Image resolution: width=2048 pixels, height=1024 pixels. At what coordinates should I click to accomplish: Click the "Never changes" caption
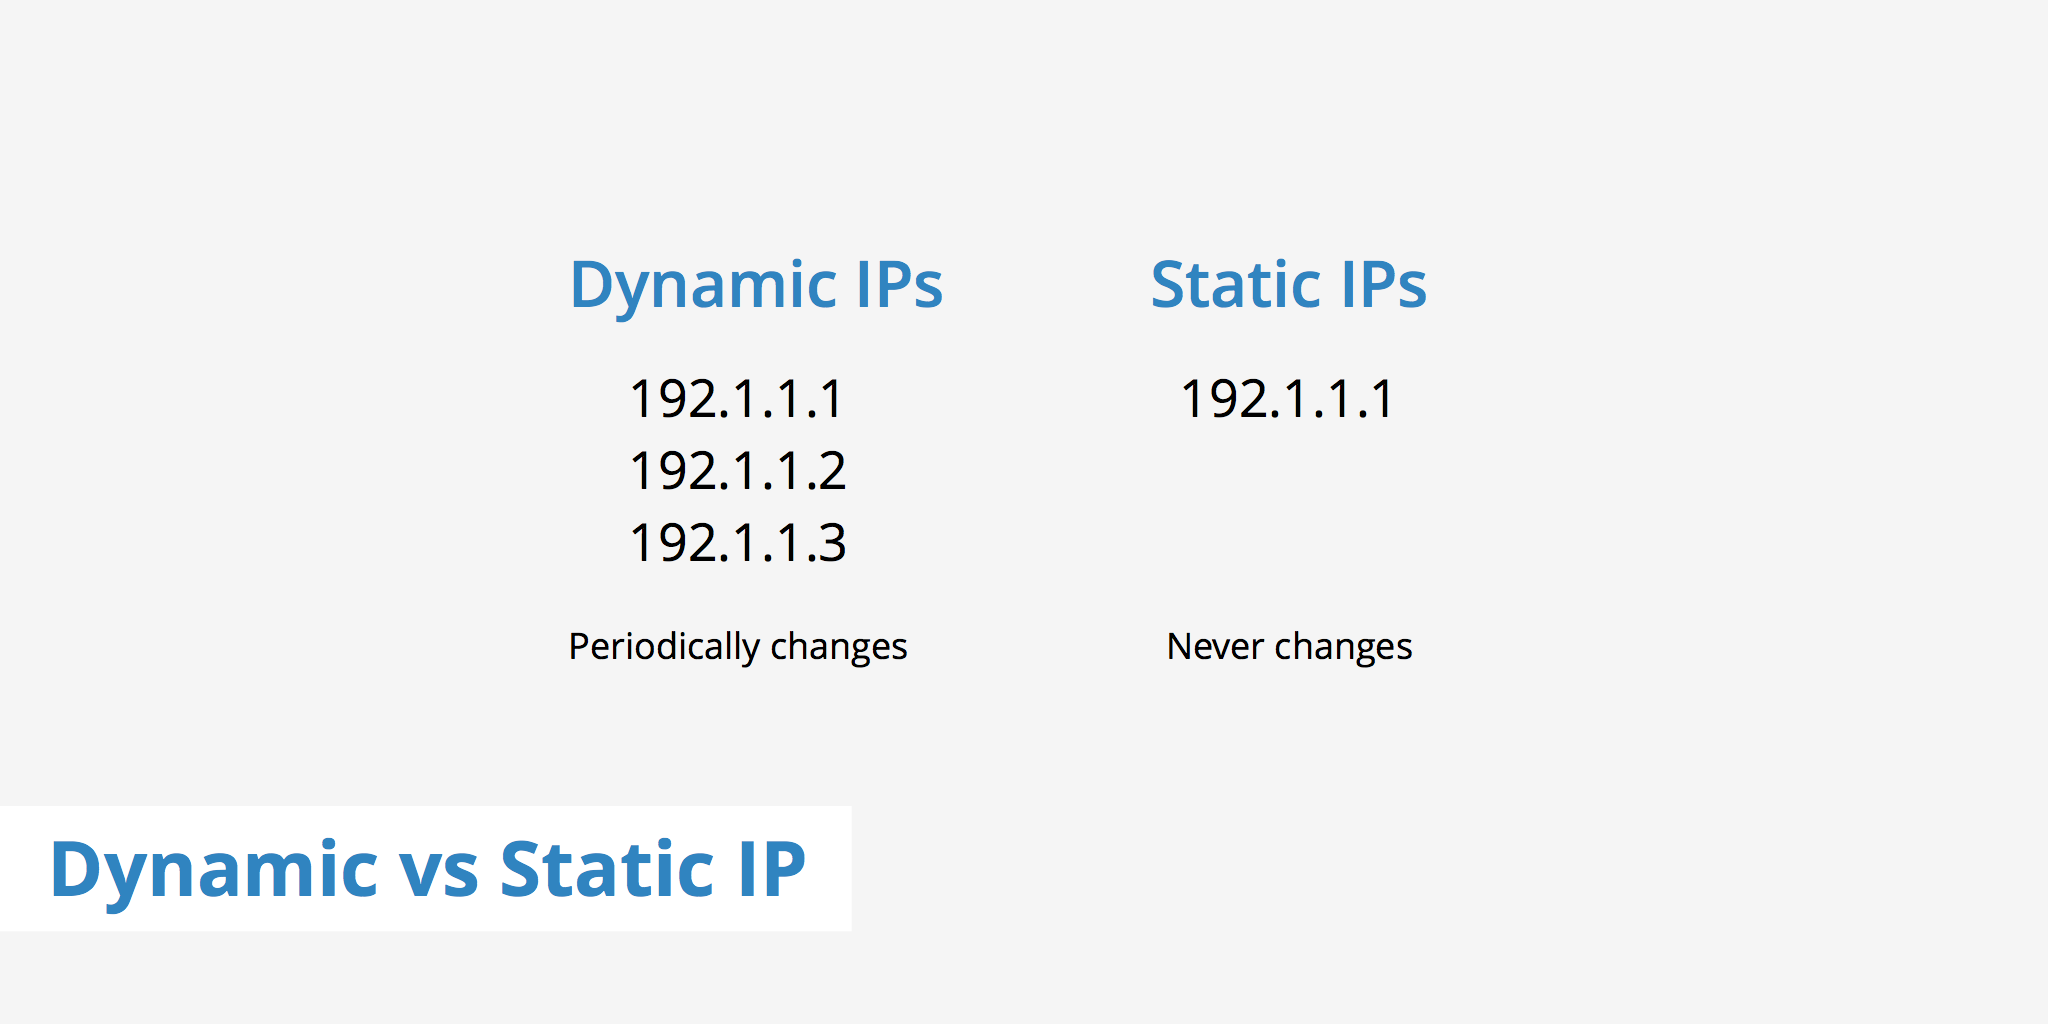(x=1289, y=647)
